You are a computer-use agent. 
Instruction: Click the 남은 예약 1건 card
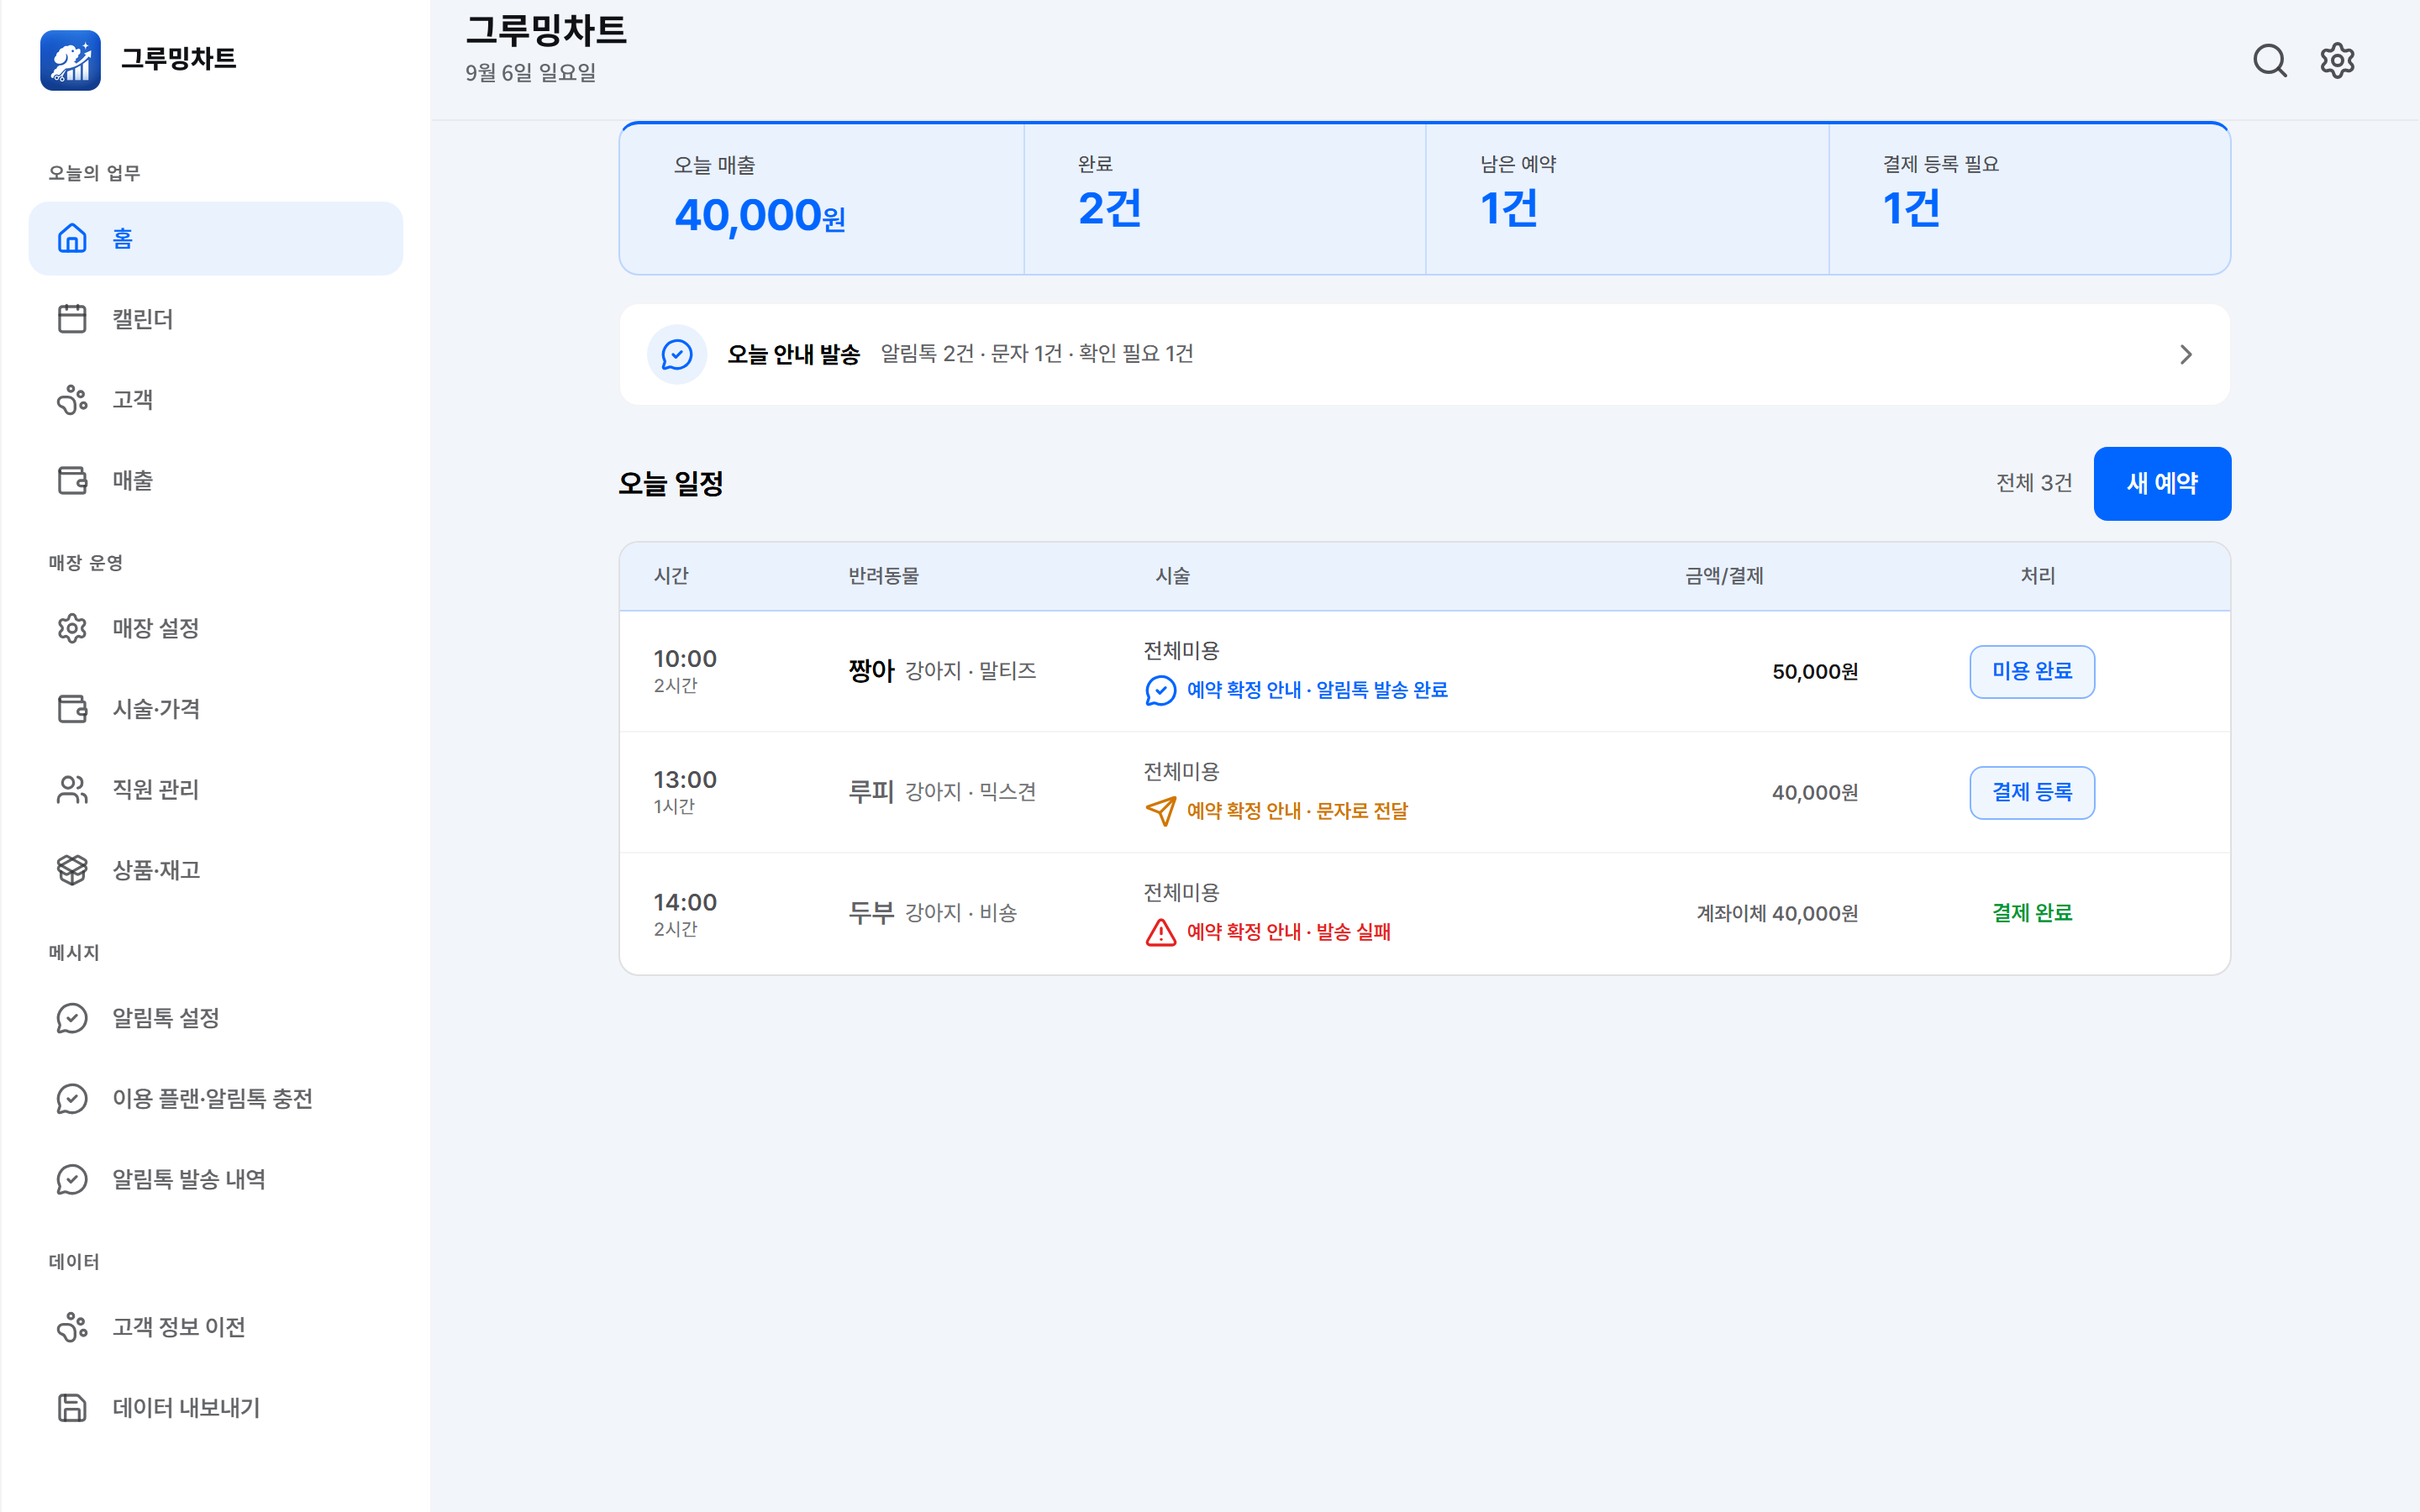(1627, 199)
